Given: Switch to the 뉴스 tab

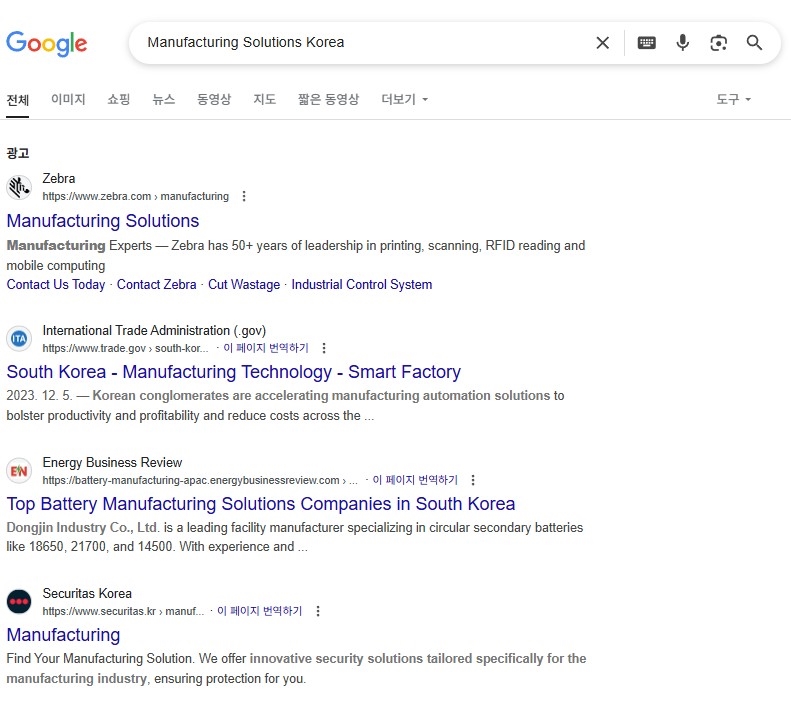Looking at the screenshot, I should pyautogui.click(x=163, y=100).
